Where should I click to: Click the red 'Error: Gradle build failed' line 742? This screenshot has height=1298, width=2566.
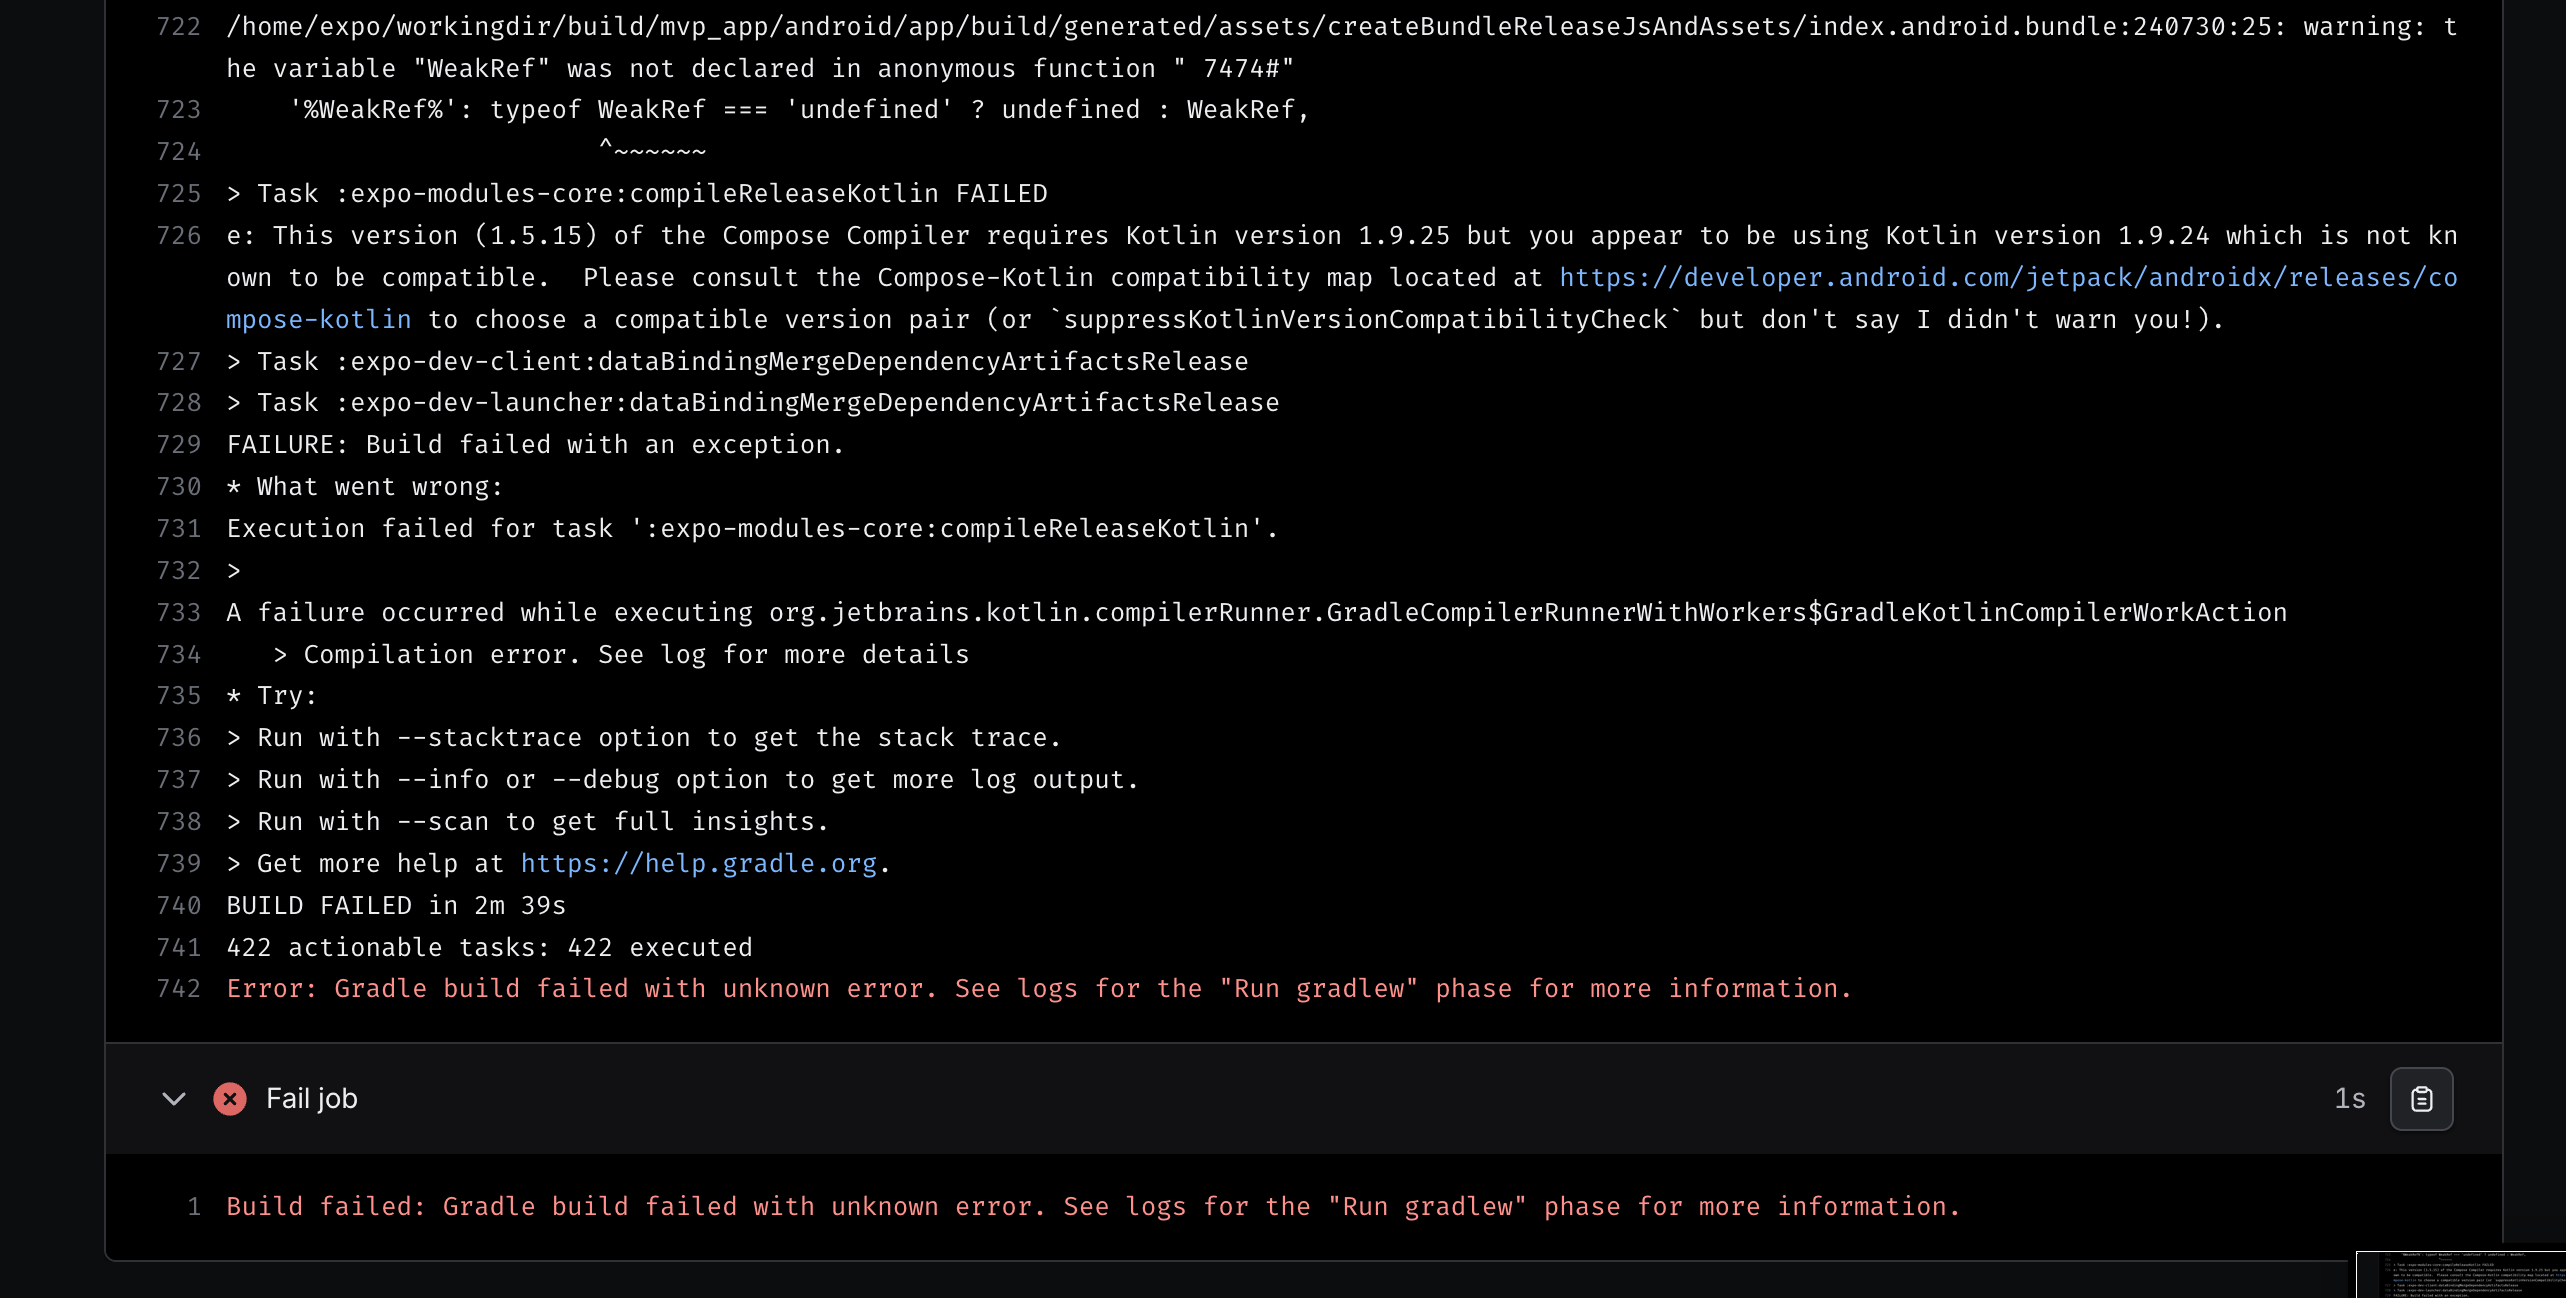click(1039, 988)
